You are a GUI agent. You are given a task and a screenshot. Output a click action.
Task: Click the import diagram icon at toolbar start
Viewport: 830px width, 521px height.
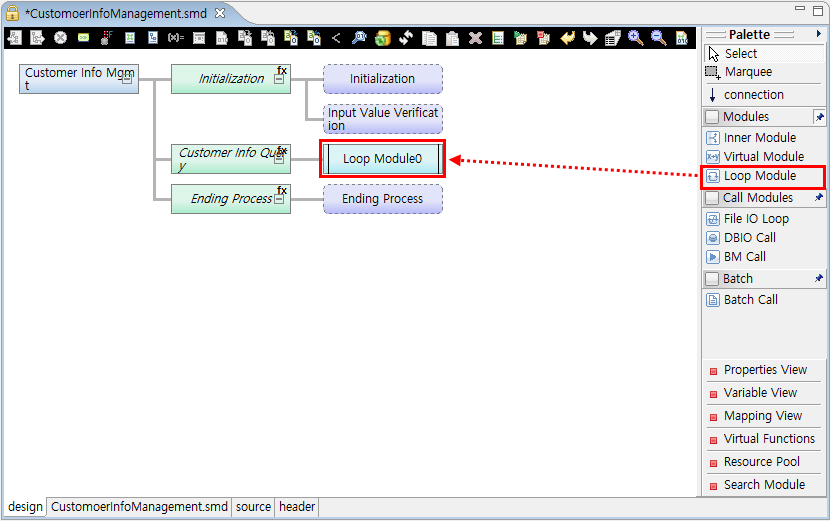(x=14, y=38)
